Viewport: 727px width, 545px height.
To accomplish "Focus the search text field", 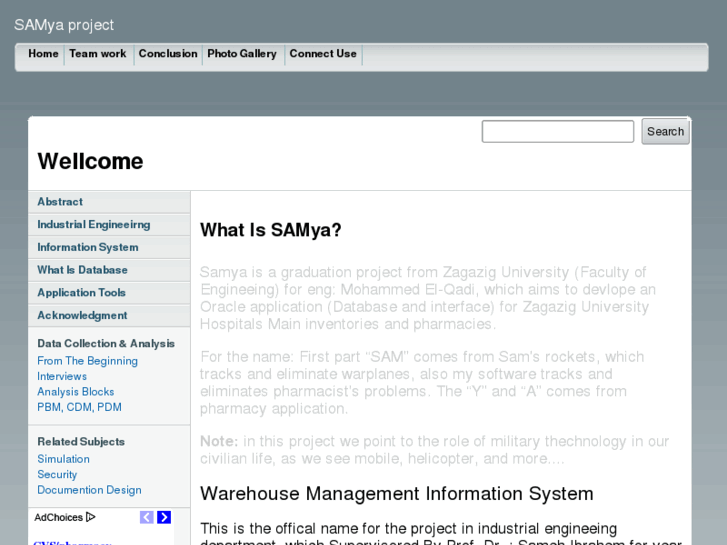I will (558, 132).
